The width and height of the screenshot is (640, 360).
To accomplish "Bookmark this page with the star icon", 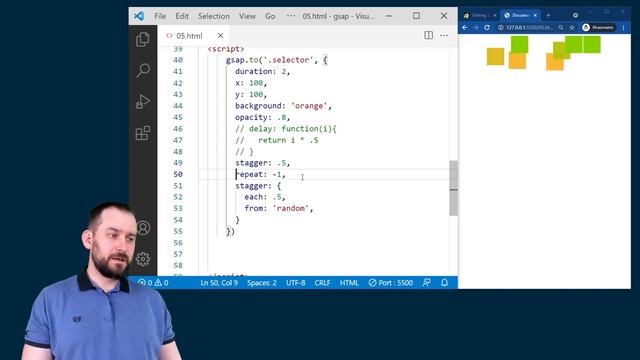I will (572, 27).
